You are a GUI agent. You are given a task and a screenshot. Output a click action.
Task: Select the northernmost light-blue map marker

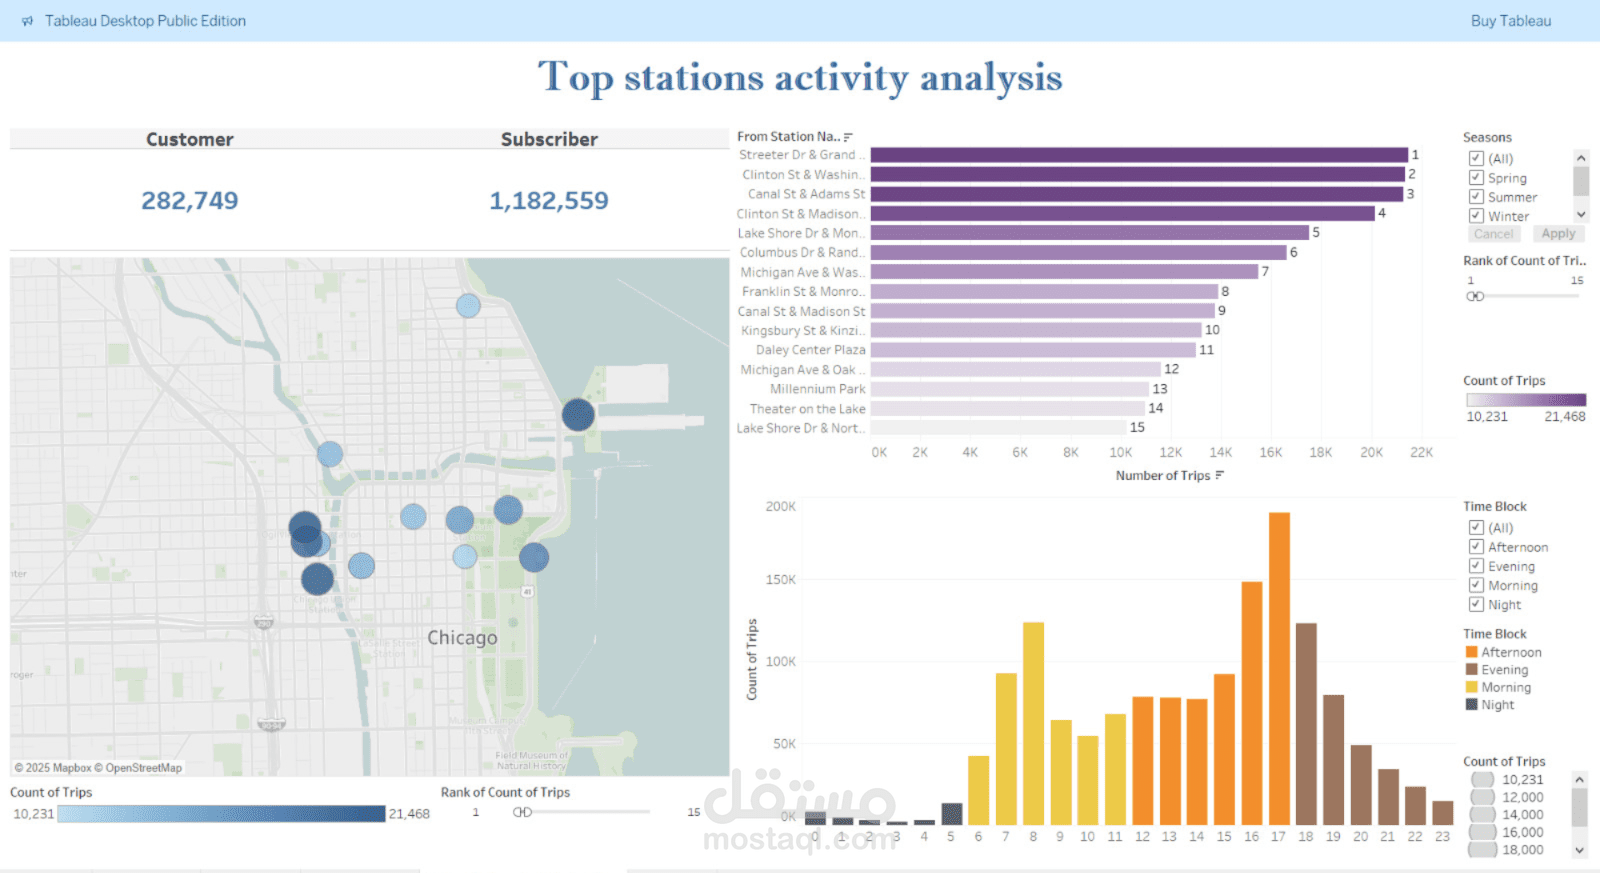tap(468, 306)
